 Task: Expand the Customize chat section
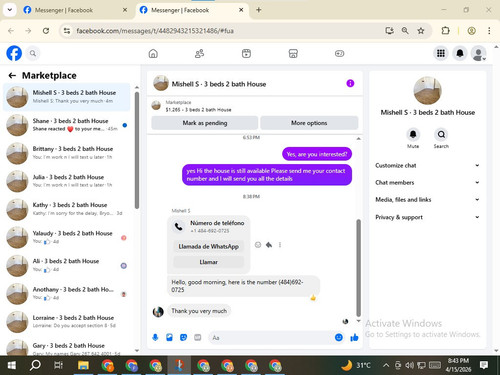[428, 165]
